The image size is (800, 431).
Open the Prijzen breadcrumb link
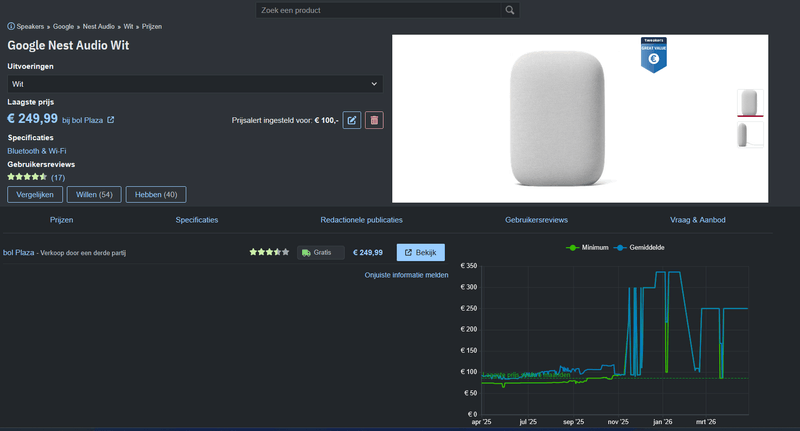click(x=152, y=27)
